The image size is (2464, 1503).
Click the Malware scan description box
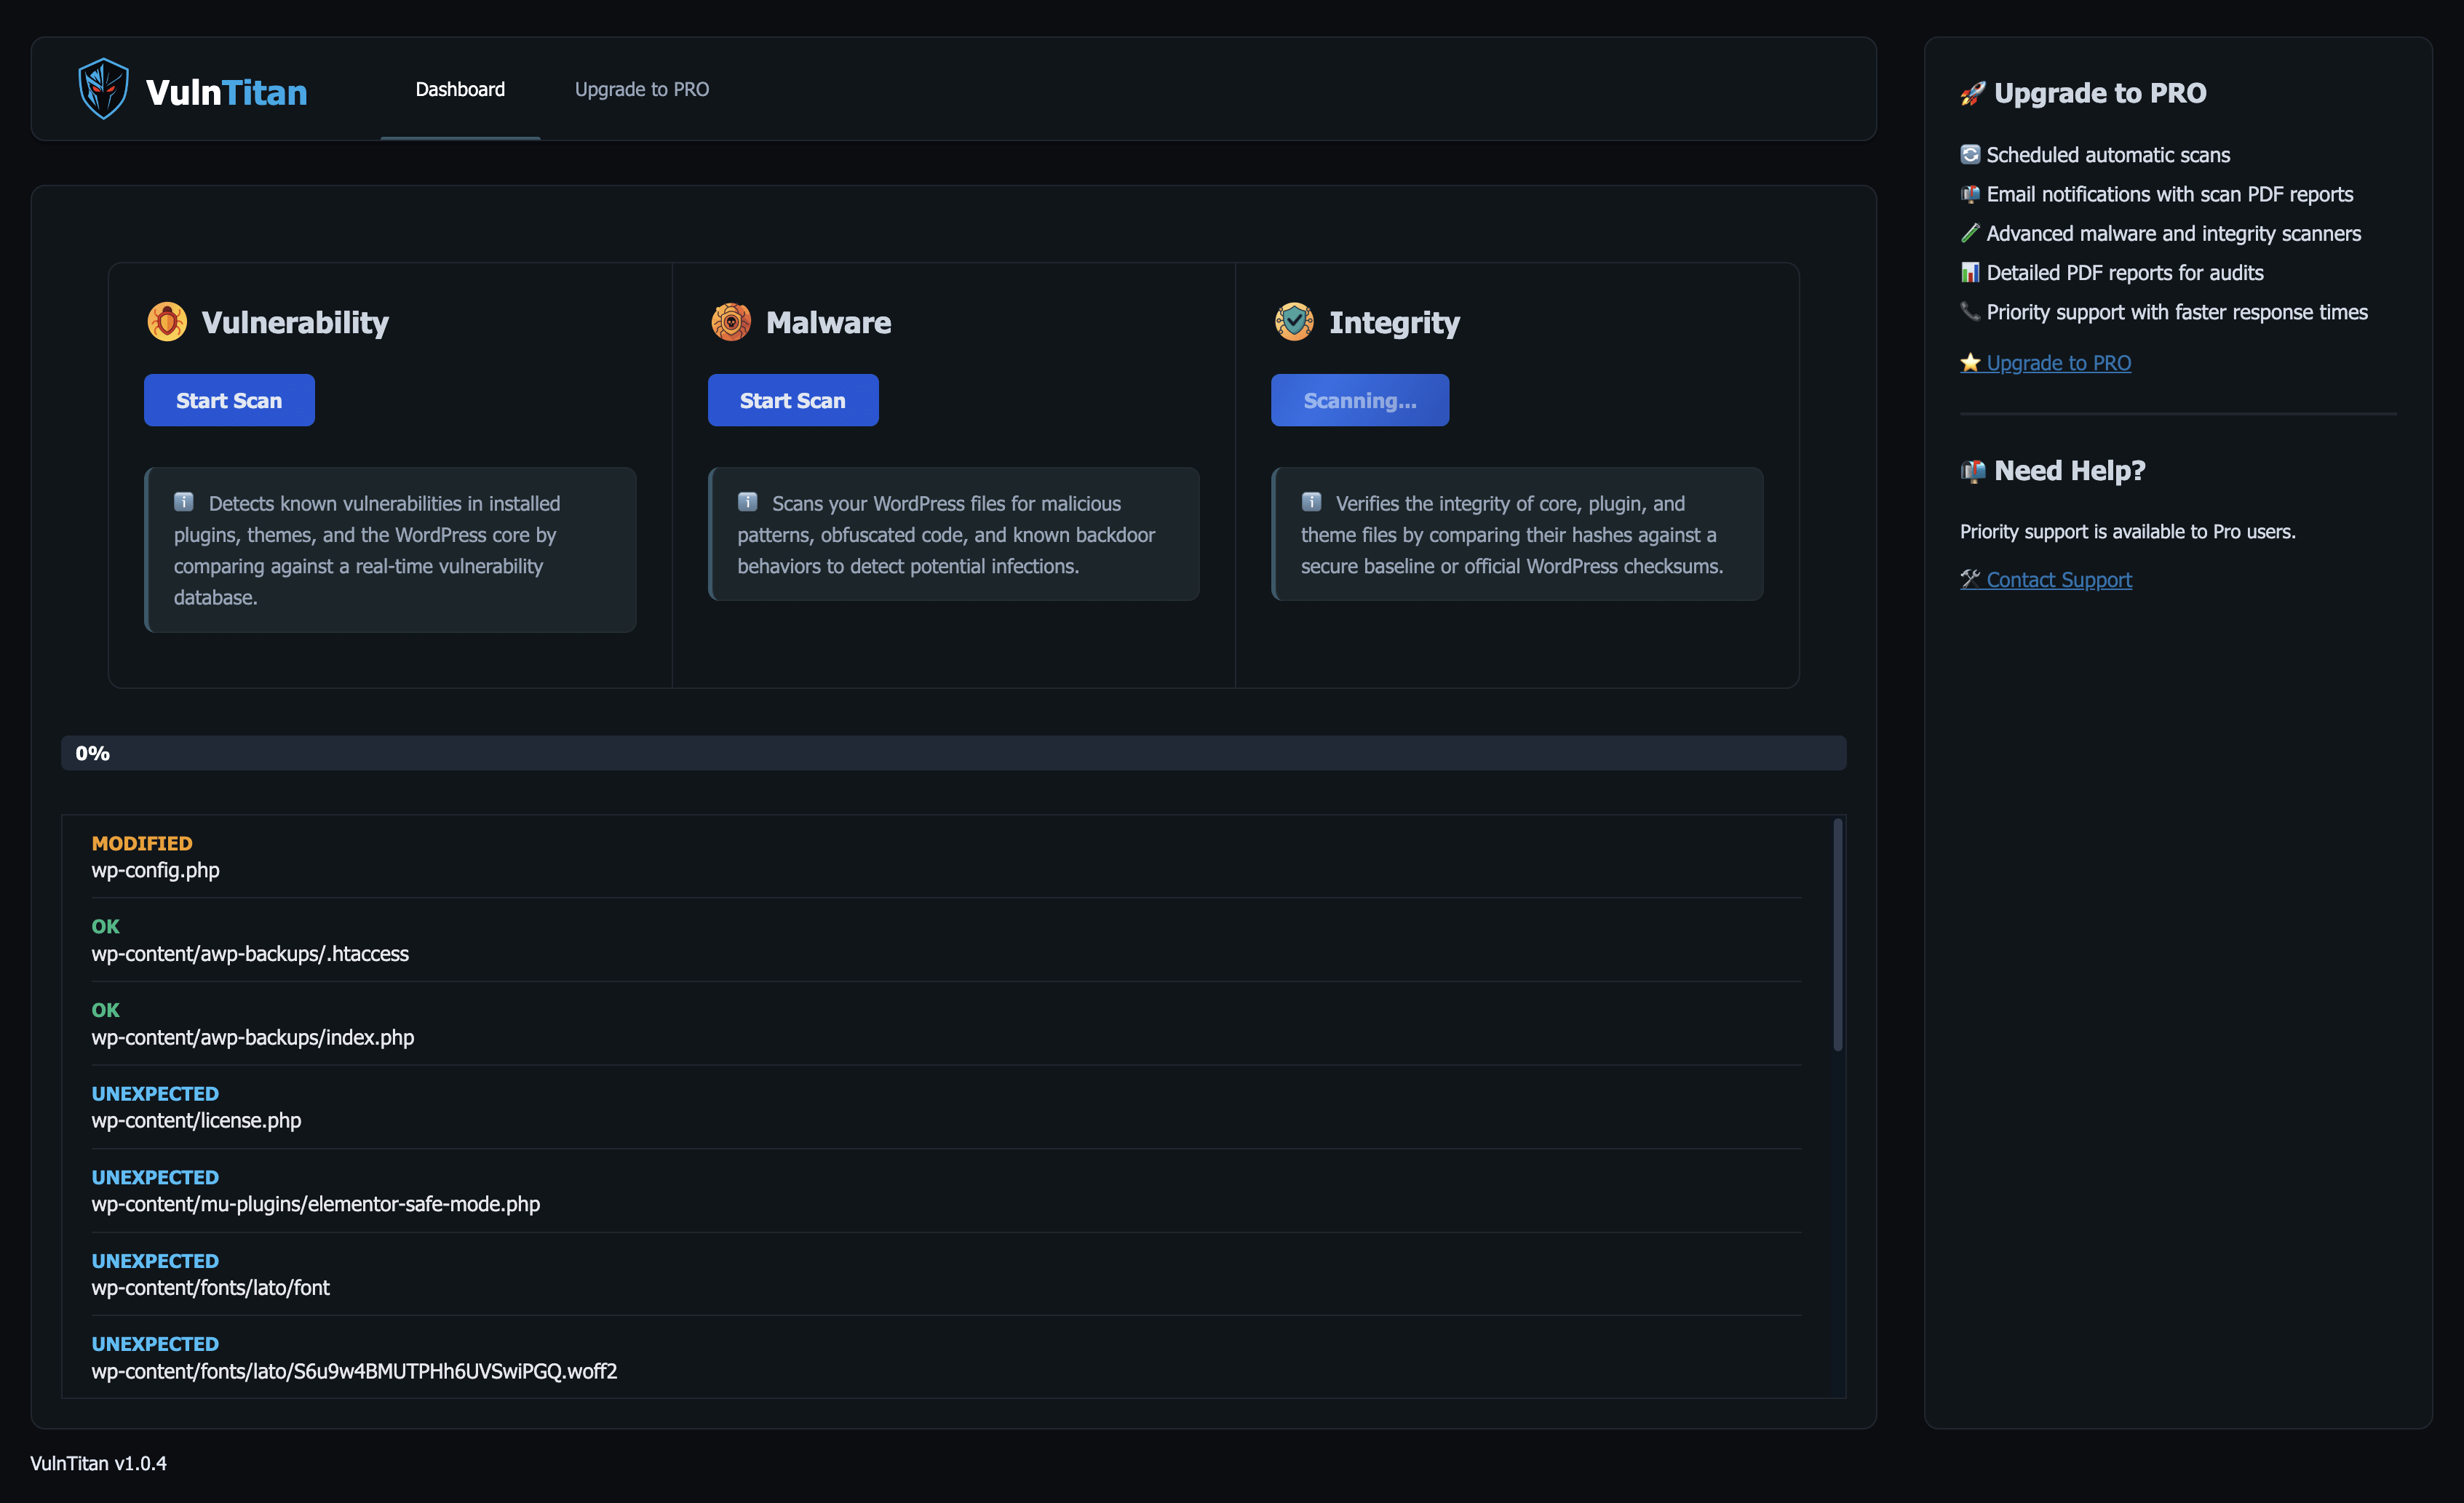click(954, 534)
